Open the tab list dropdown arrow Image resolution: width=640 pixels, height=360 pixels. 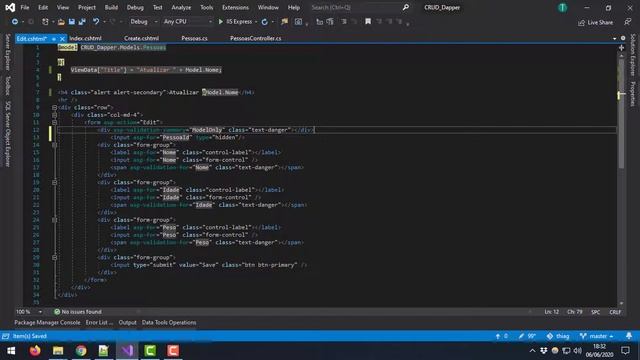point(615,38)
